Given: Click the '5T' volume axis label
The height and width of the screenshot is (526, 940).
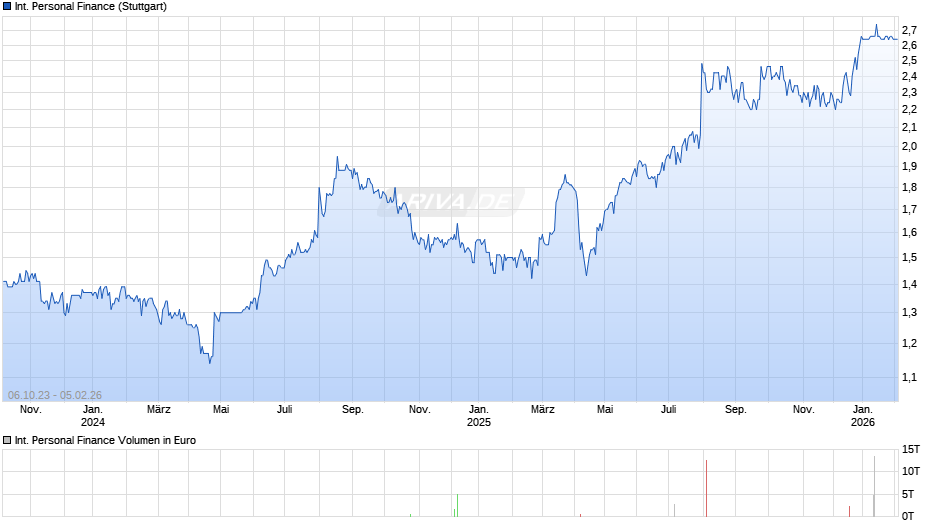Looking at the screenshot, I should point(908,494).
